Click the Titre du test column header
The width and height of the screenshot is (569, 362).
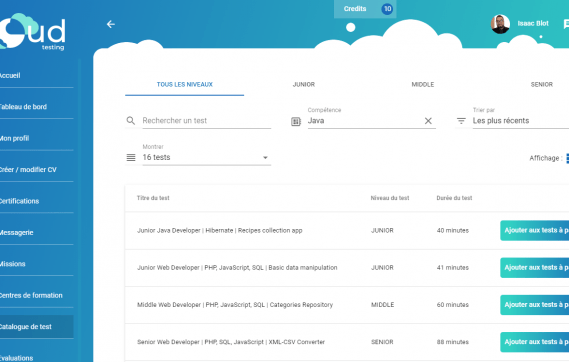(x=153, y=198)
